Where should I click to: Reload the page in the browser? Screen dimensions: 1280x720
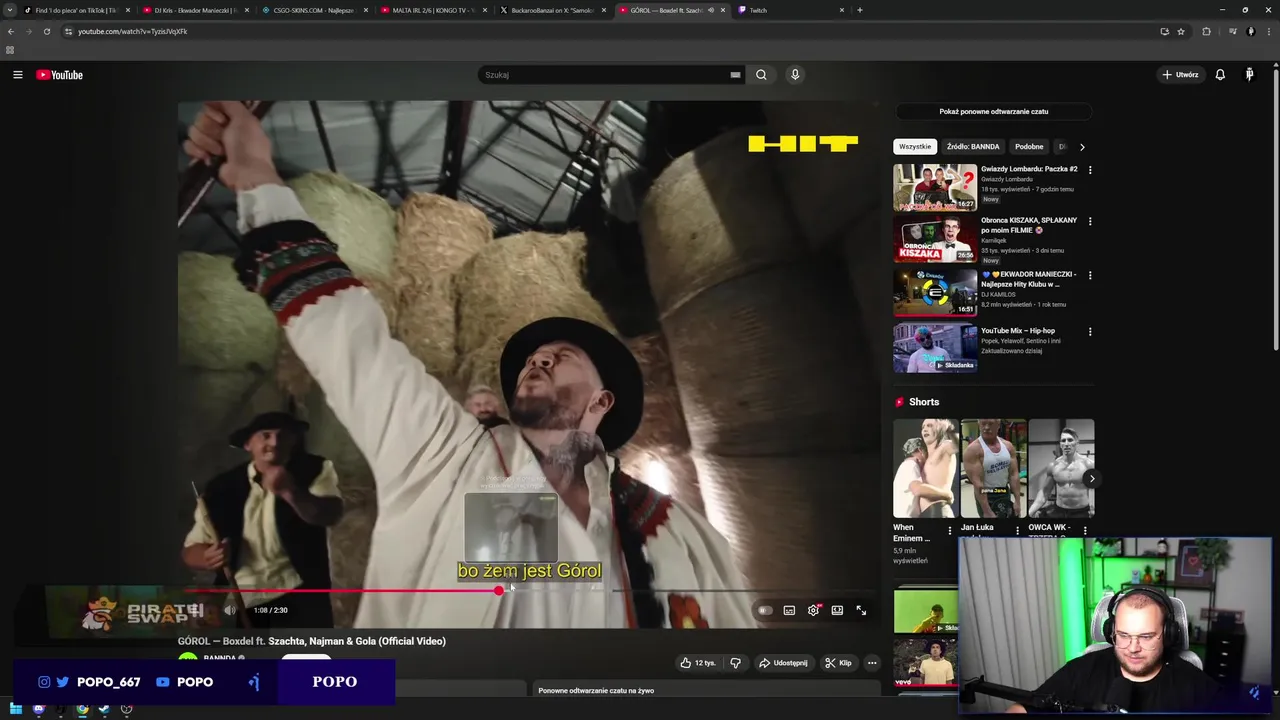46,31
